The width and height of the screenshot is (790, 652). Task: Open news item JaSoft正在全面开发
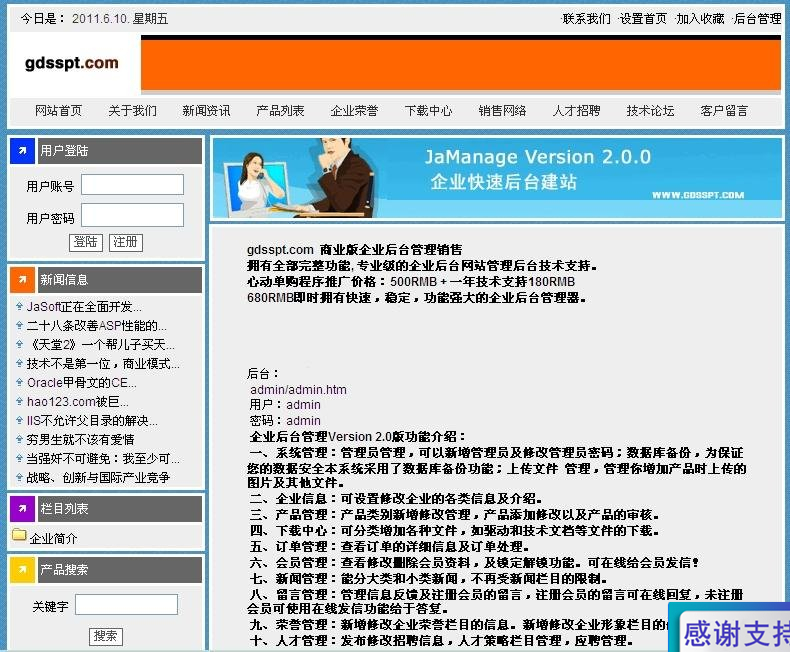(x=84, y=306)
